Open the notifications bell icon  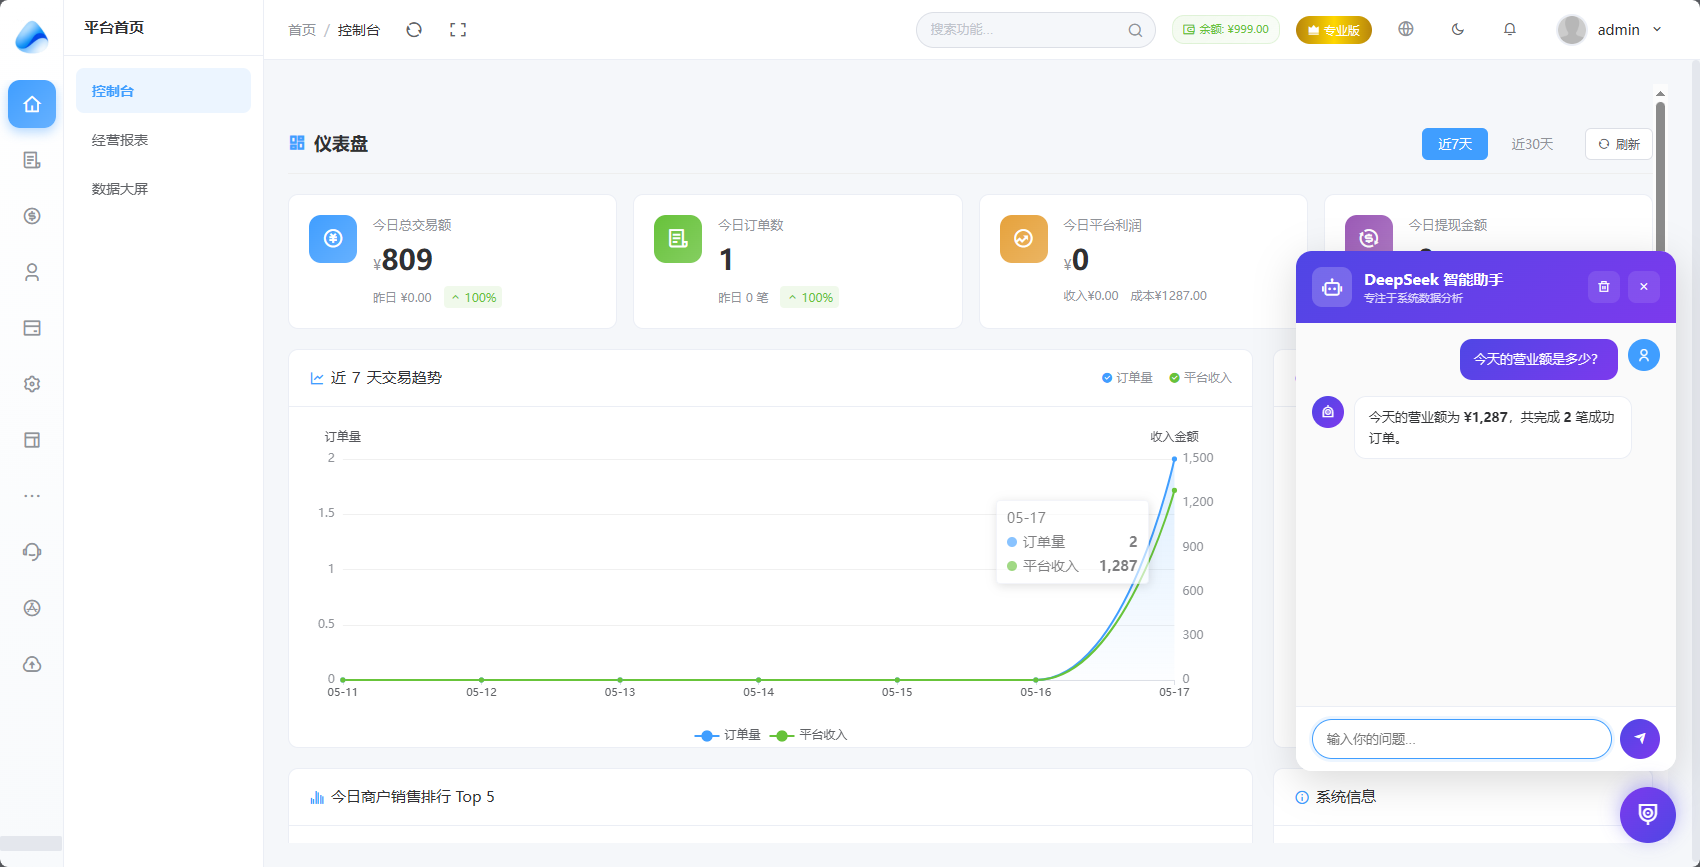pos(1510,29)
